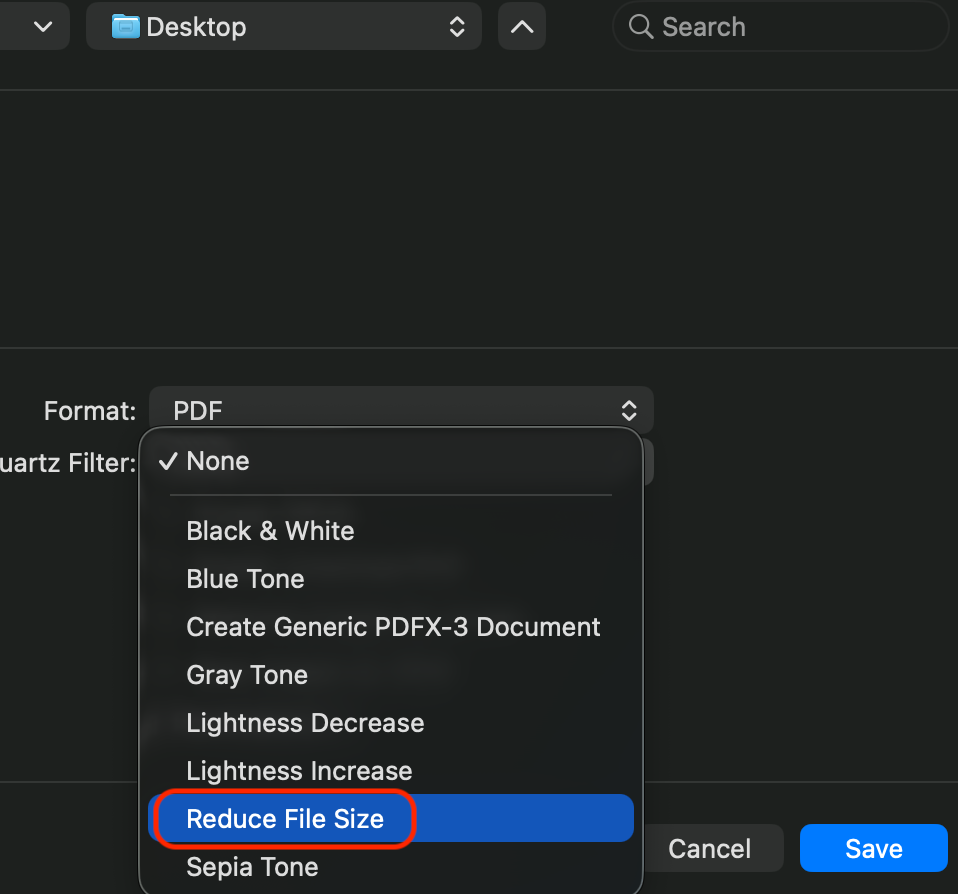The height and width of the screenshot is (894, 958).
Task: Pick the Gray Tone filter
Action: (x=247, y=675)
